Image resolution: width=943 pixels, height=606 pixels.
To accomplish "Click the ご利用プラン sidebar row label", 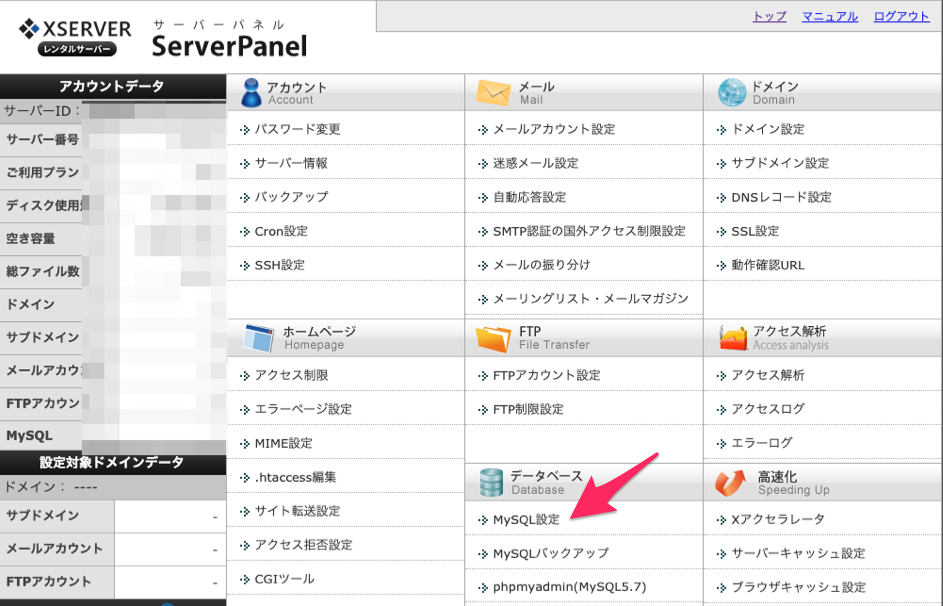I will tap(43, 173).
